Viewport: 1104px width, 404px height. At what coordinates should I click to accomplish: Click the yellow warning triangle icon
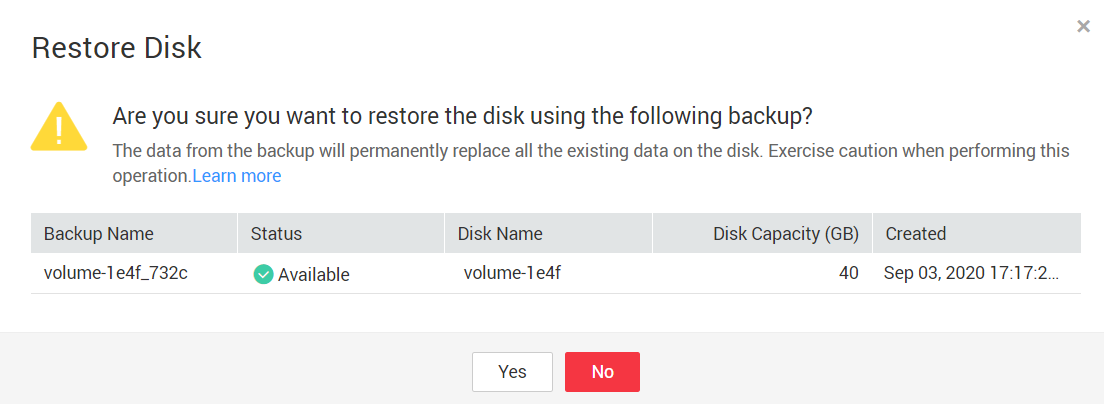[59, 127]
